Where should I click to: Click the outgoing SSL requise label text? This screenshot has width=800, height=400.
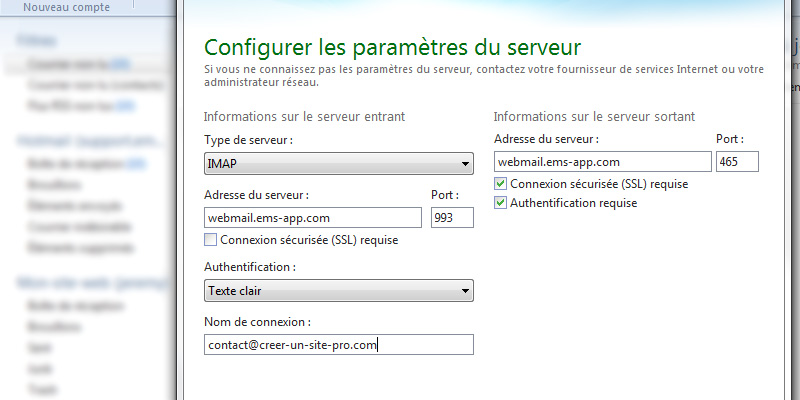[599, 184]
